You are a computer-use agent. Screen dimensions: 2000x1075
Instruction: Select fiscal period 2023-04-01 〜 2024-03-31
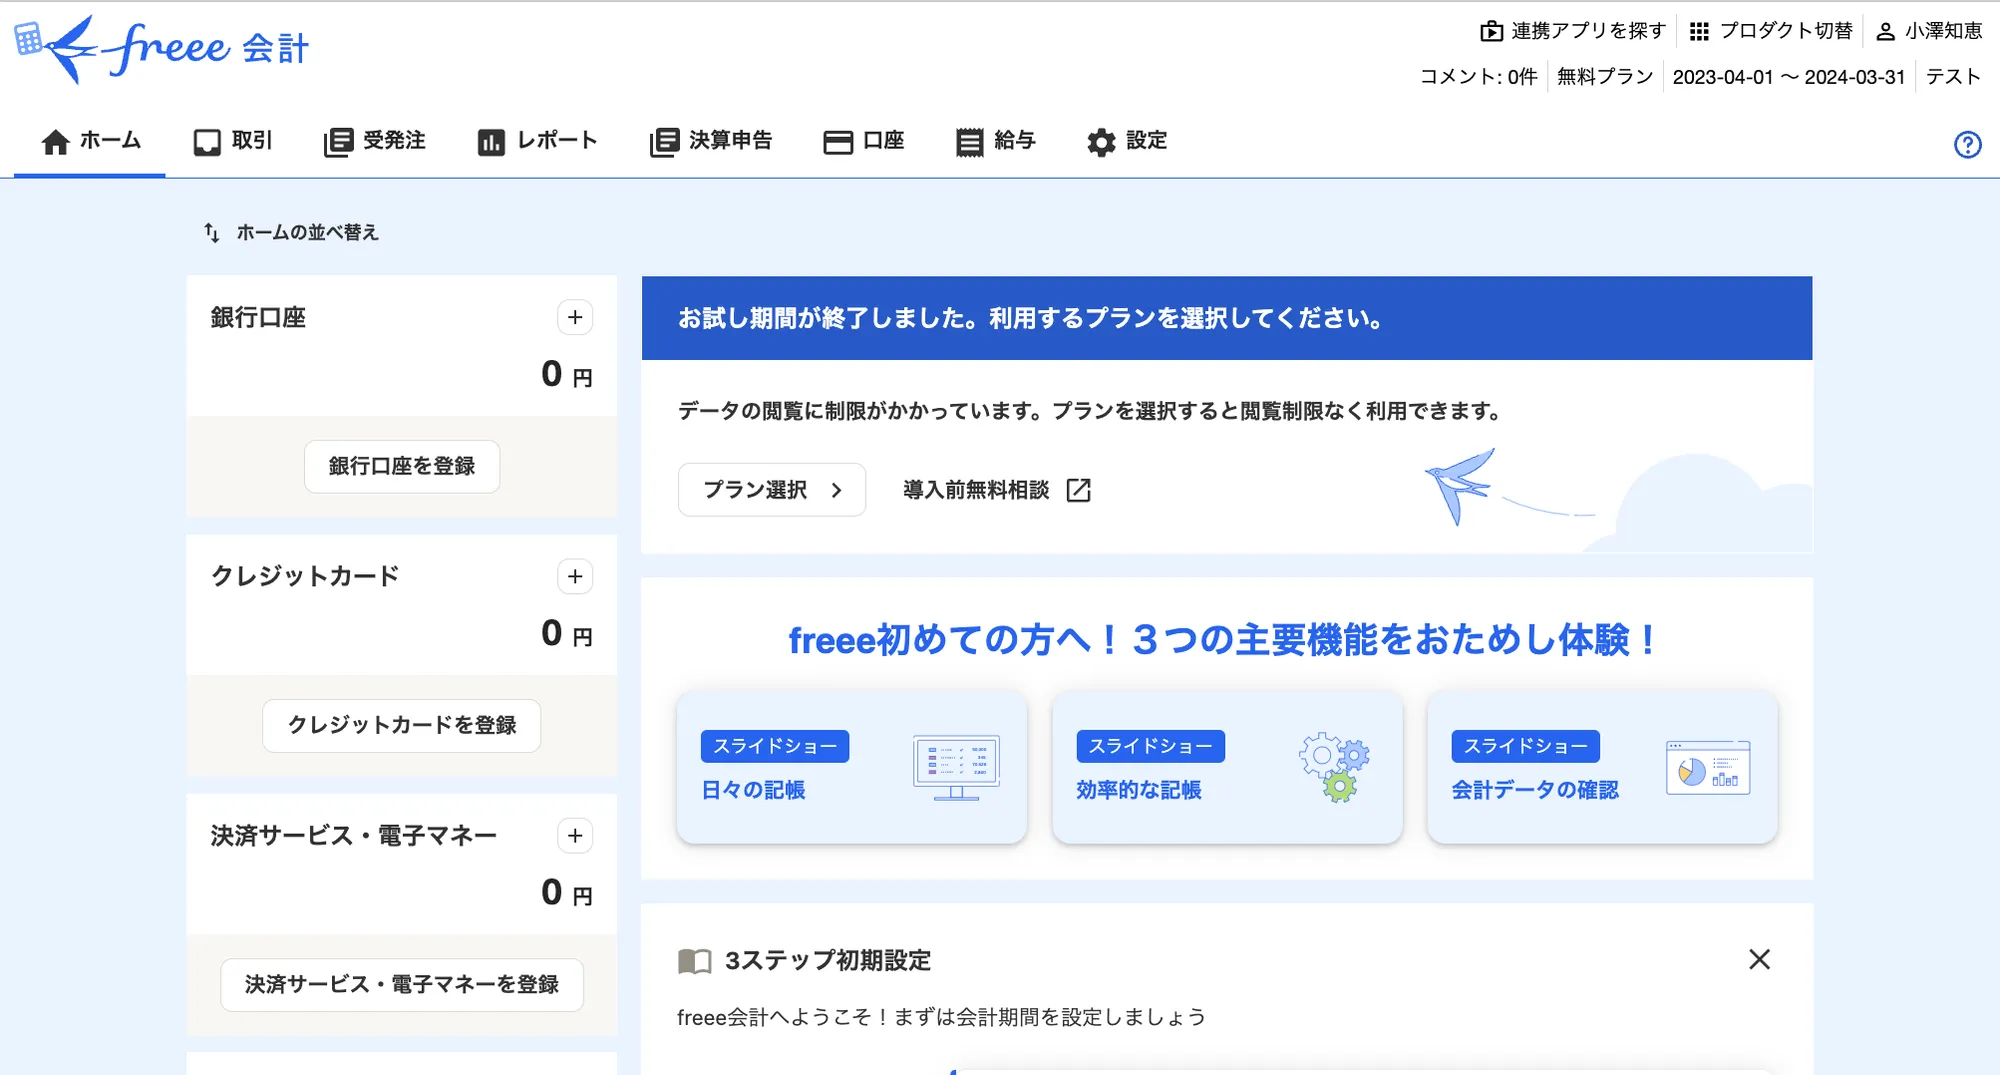pos(1789,77)
